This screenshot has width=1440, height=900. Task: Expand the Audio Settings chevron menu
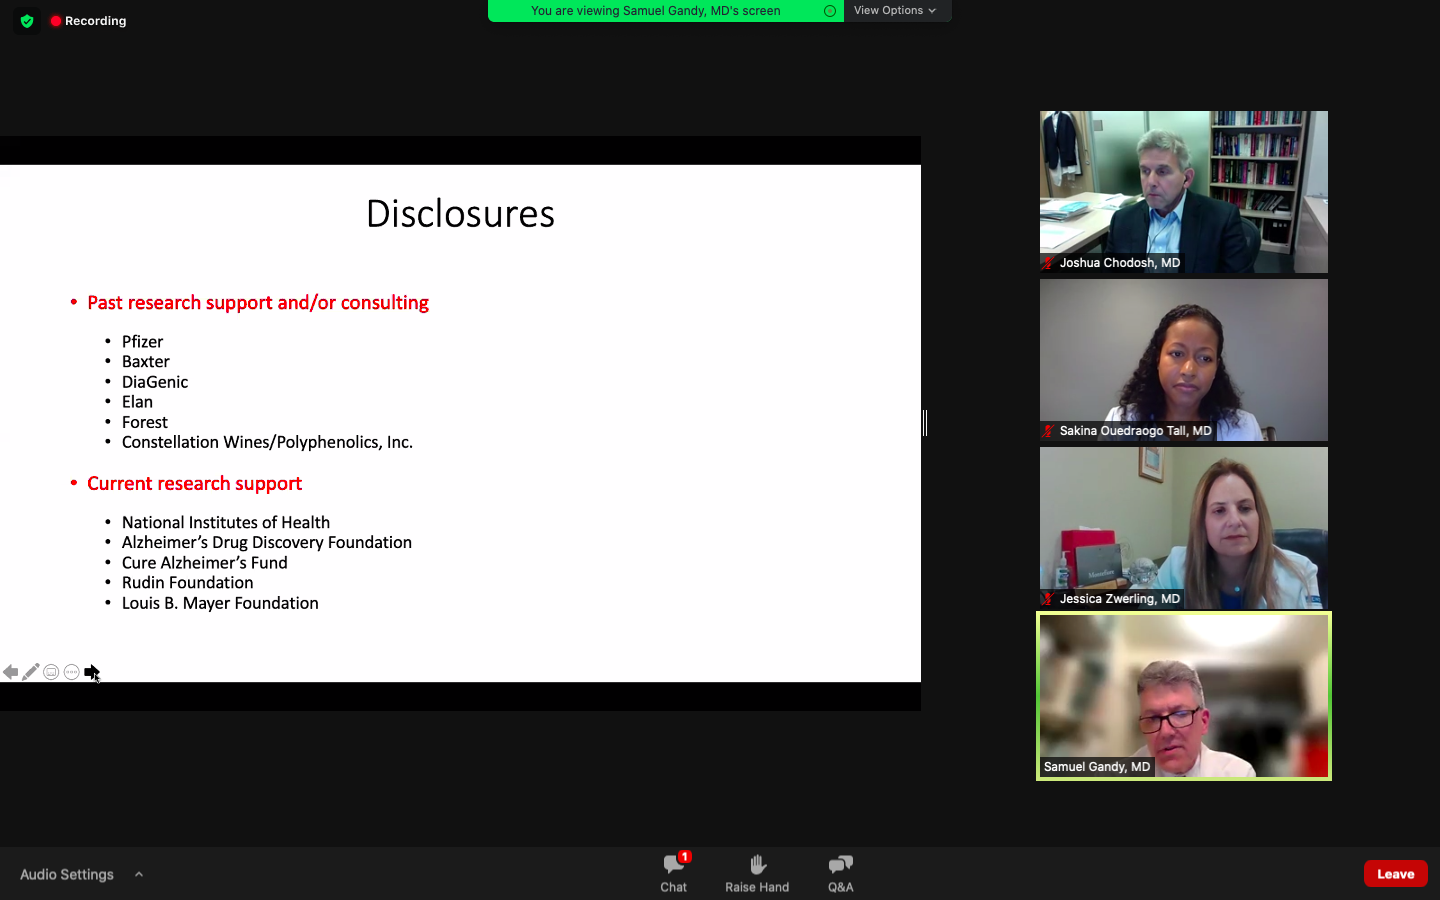tap(139, 874)
